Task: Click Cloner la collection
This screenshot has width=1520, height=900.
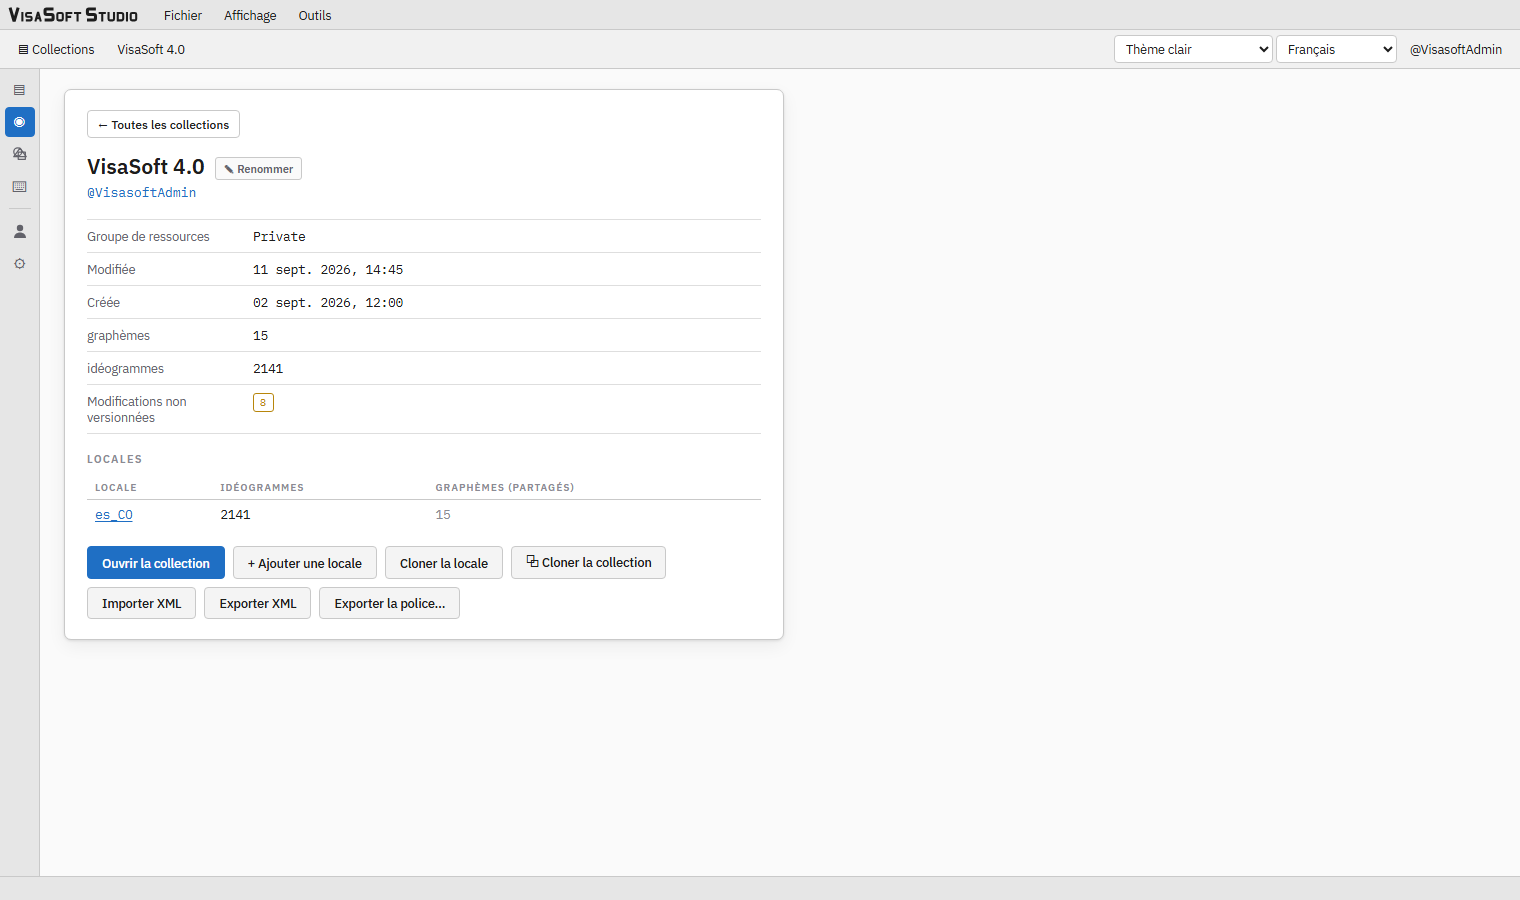Action: (x=588, y=562)
